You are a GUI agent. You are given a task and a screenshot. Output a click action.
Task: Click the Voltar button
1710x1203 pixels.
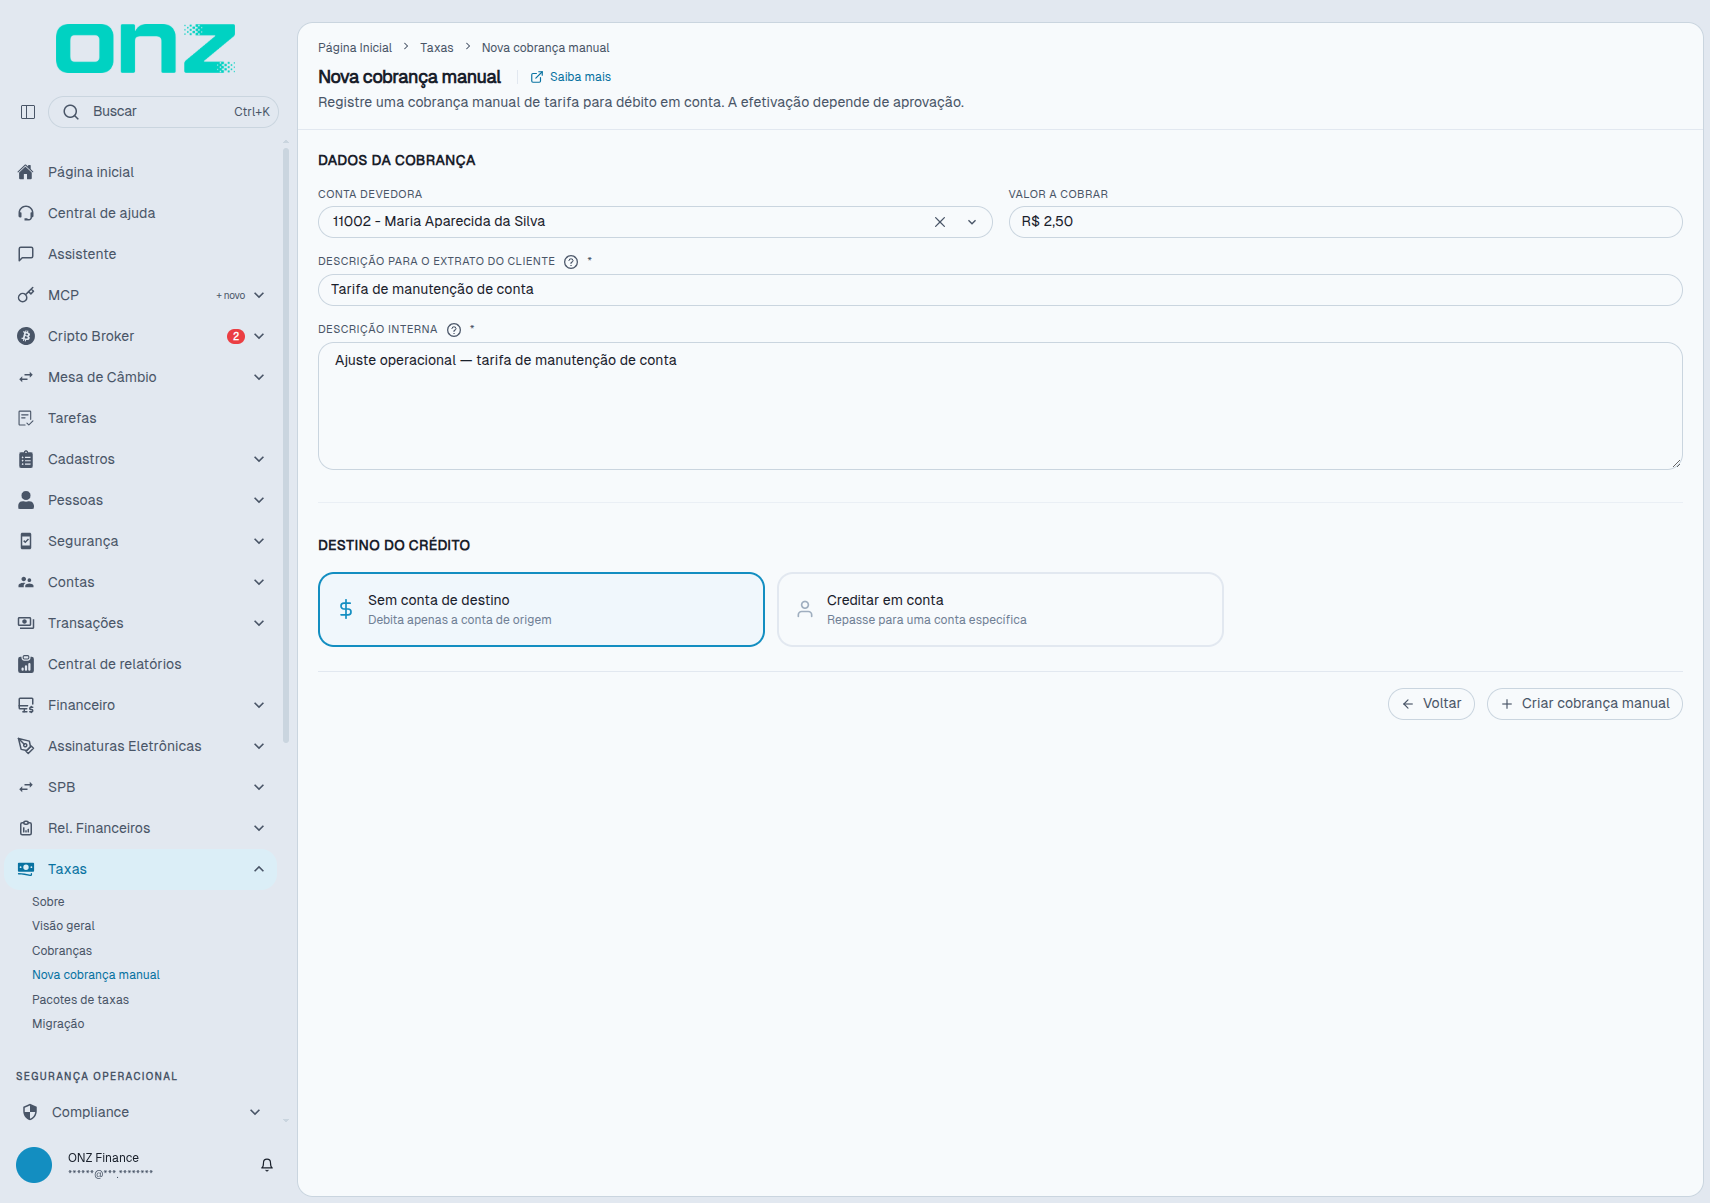[1431, 704]
